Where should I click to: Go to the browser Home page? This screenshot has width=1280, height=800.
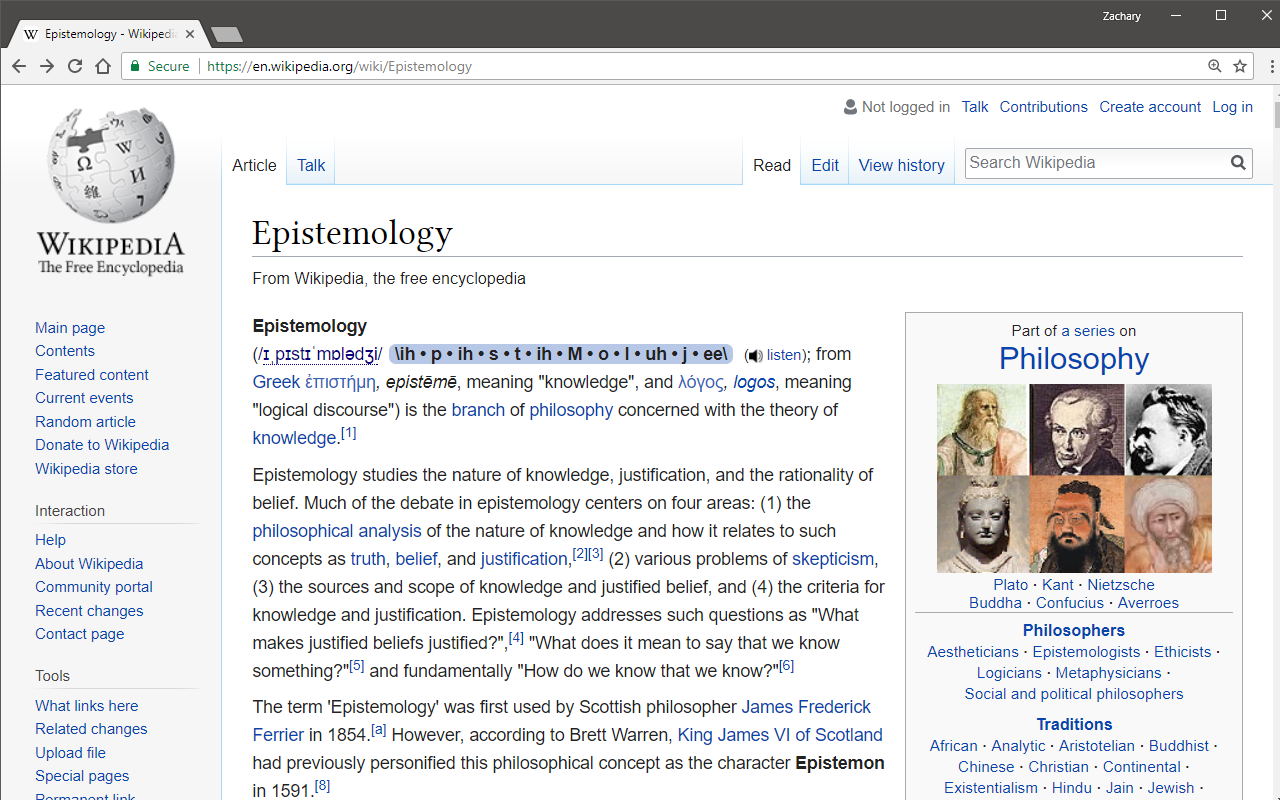point(103,66)
